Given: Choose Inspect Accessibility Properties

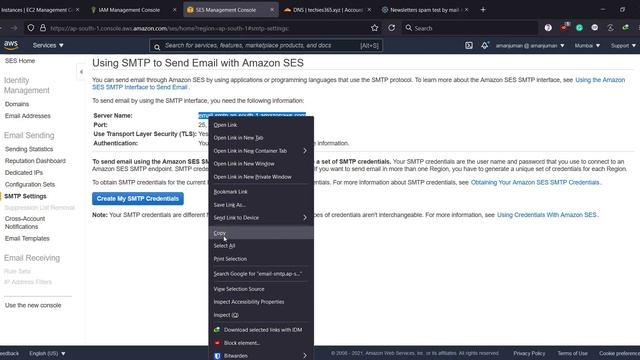Looking at the screenshot, I should tap(261, 302).
